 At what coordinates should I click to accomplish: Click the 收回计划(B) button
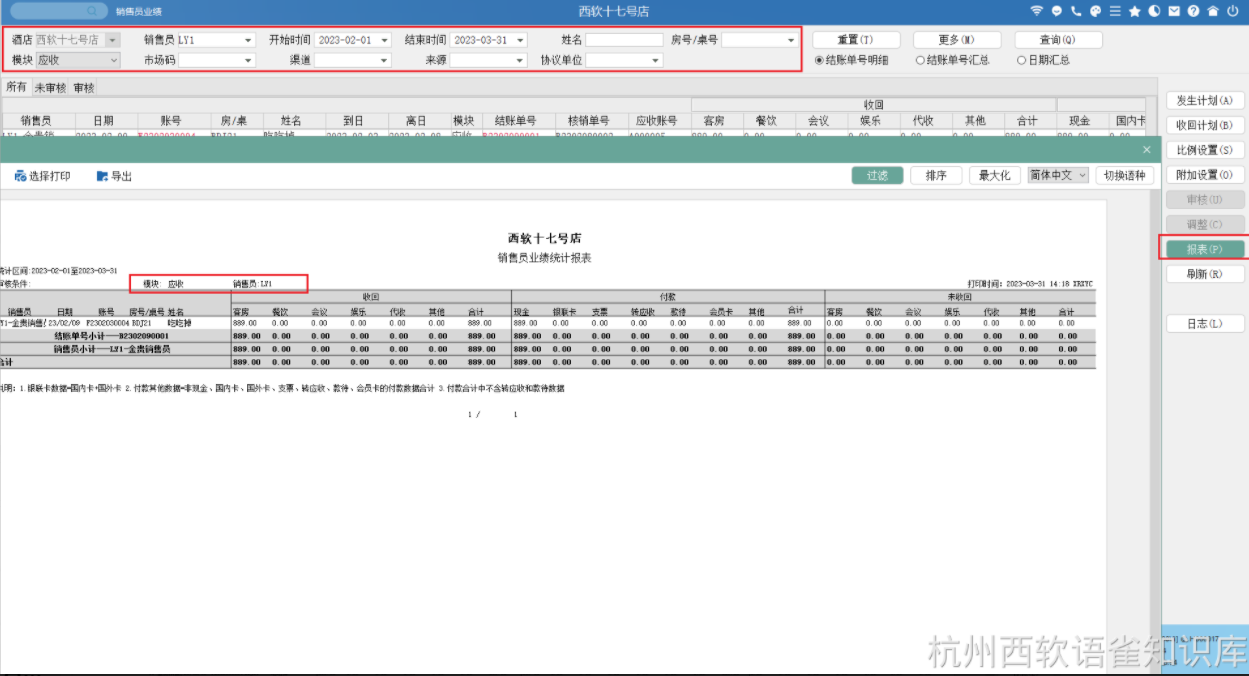tap(1205, 125)
